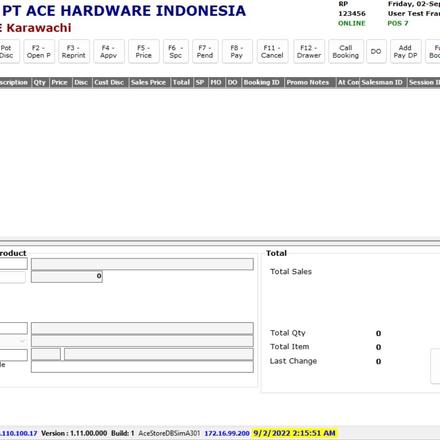Click the 172.16.99.200 address in status bar
This screenshot has width=440, height=440.
(227, 433)
